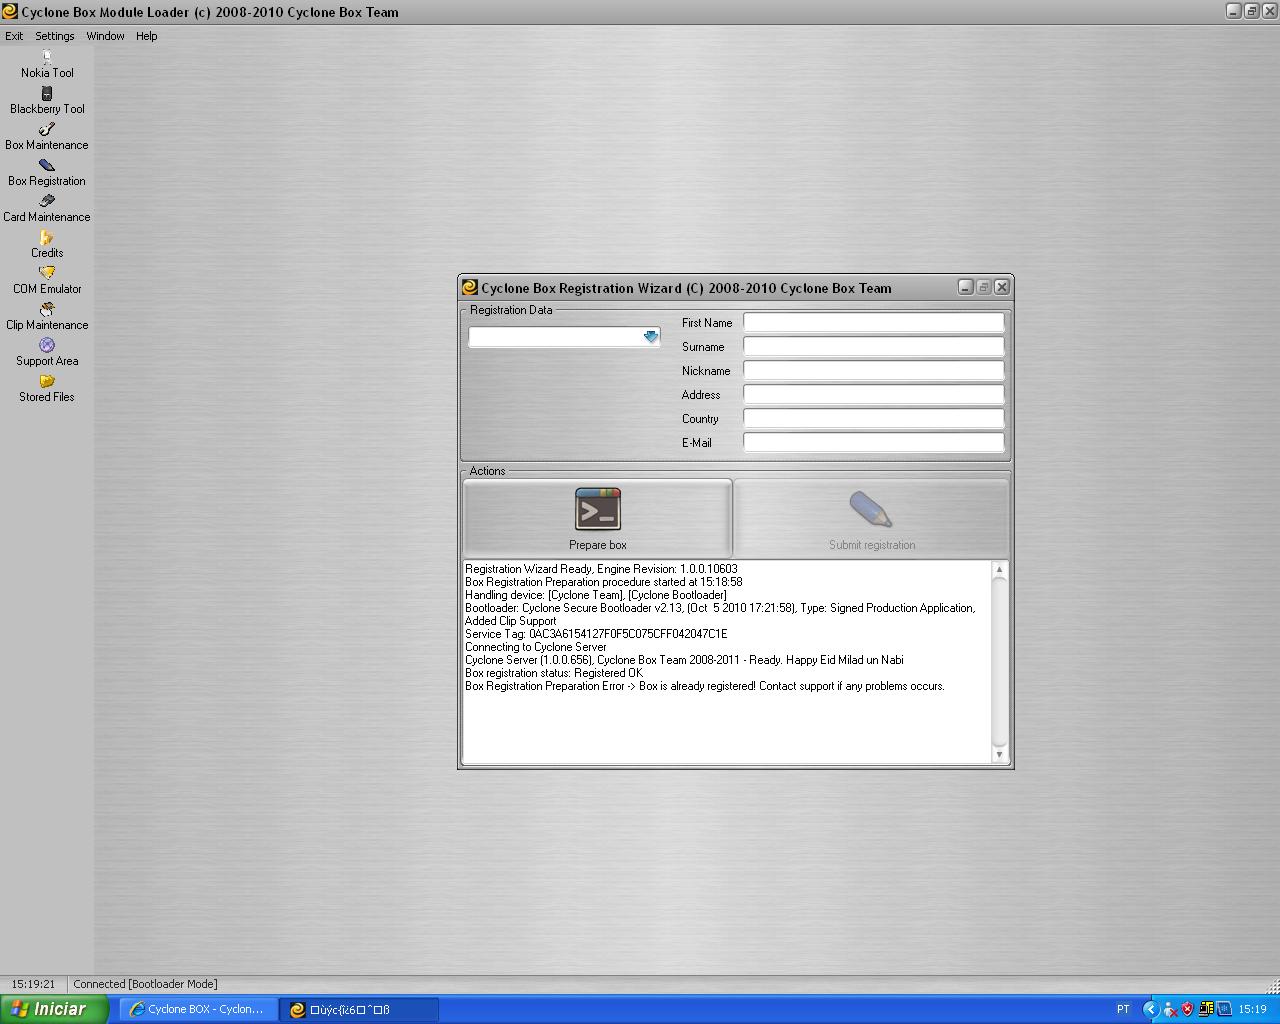The height and width of the screenshot is (1024, 1280).
Task: Open the Help menu
Action: (146, 36)
